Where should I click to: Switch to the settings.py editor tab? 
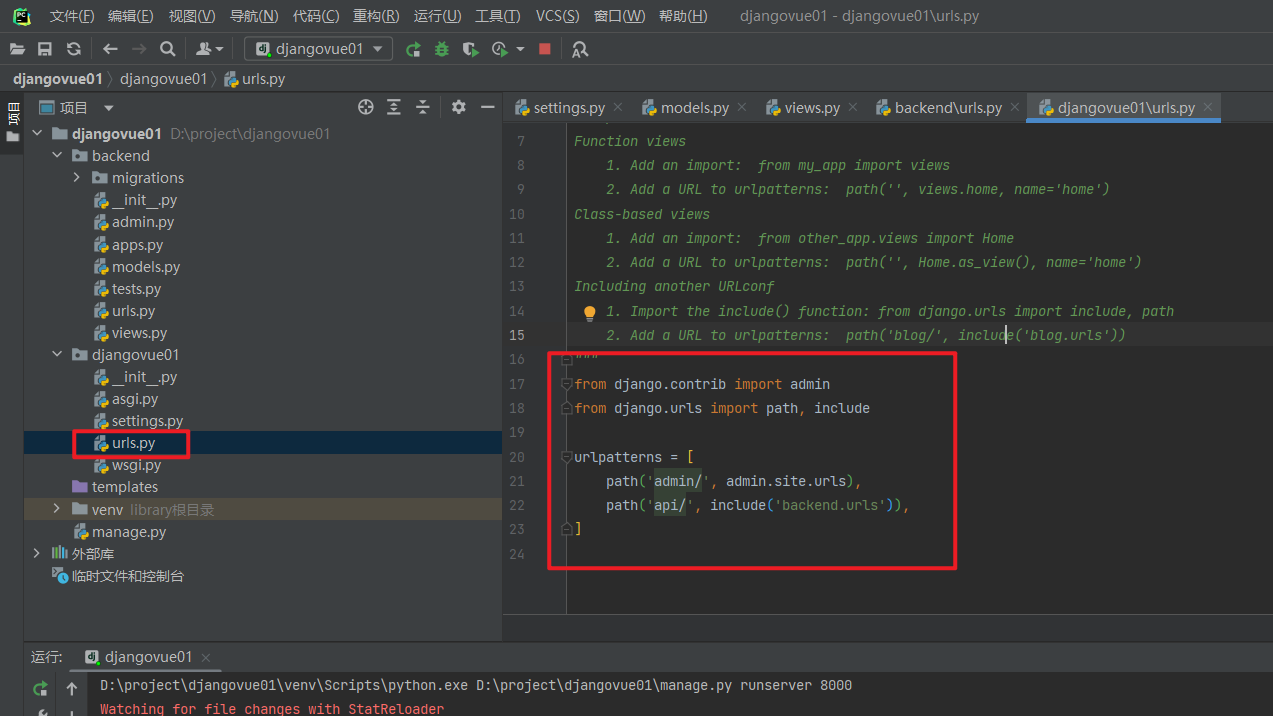coord(568,107)
